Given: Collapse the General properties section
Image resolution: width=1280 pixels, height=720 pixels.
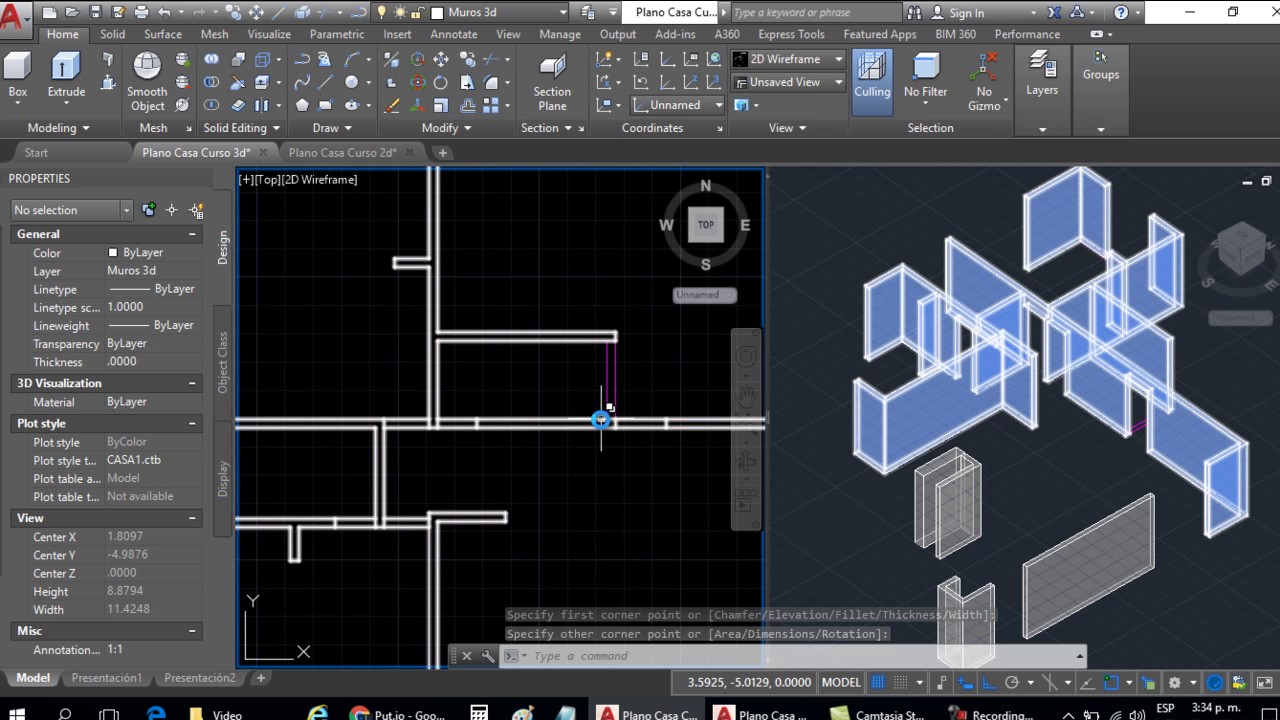Looking at the screenshot, I should tap(192, 234).
